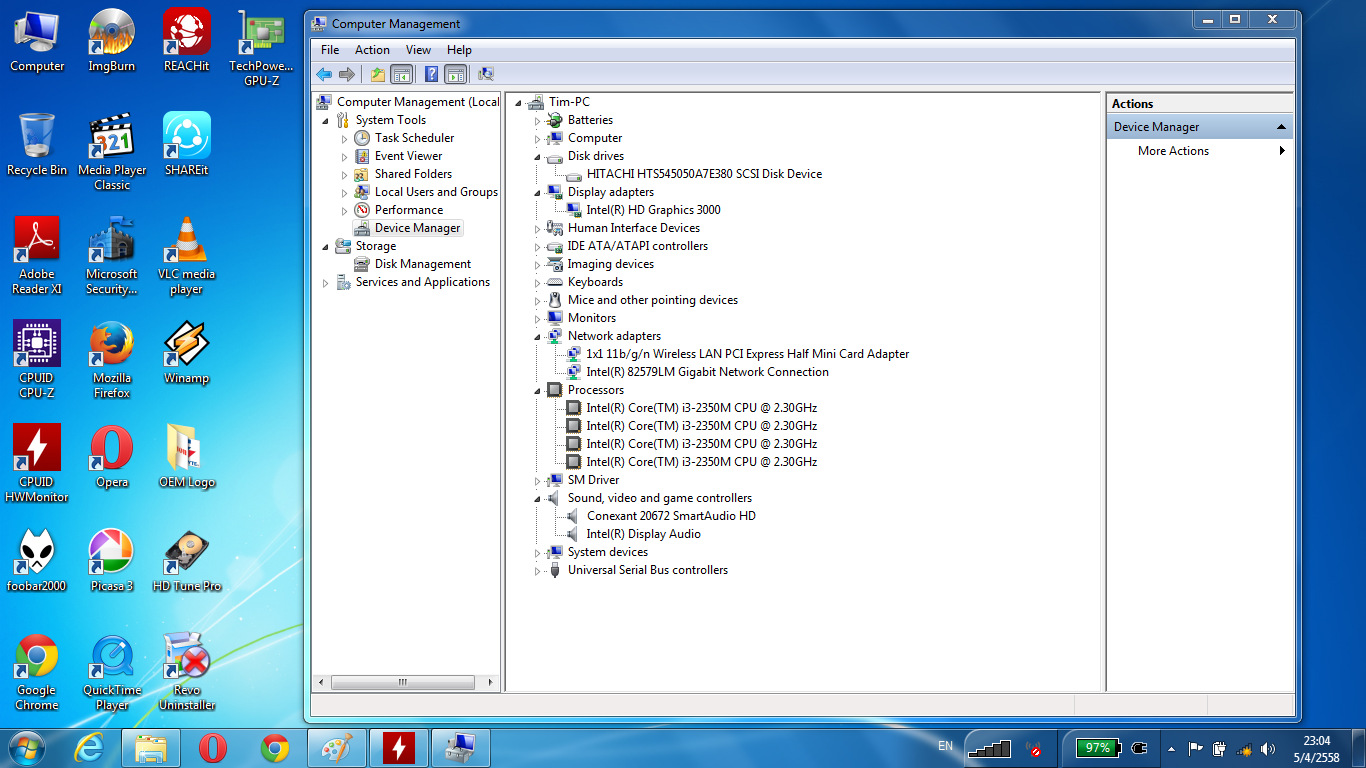1366x768 pixels.
Task: Select the Wireless LAN PCI Express adapter
Action: tap(747, 354)
